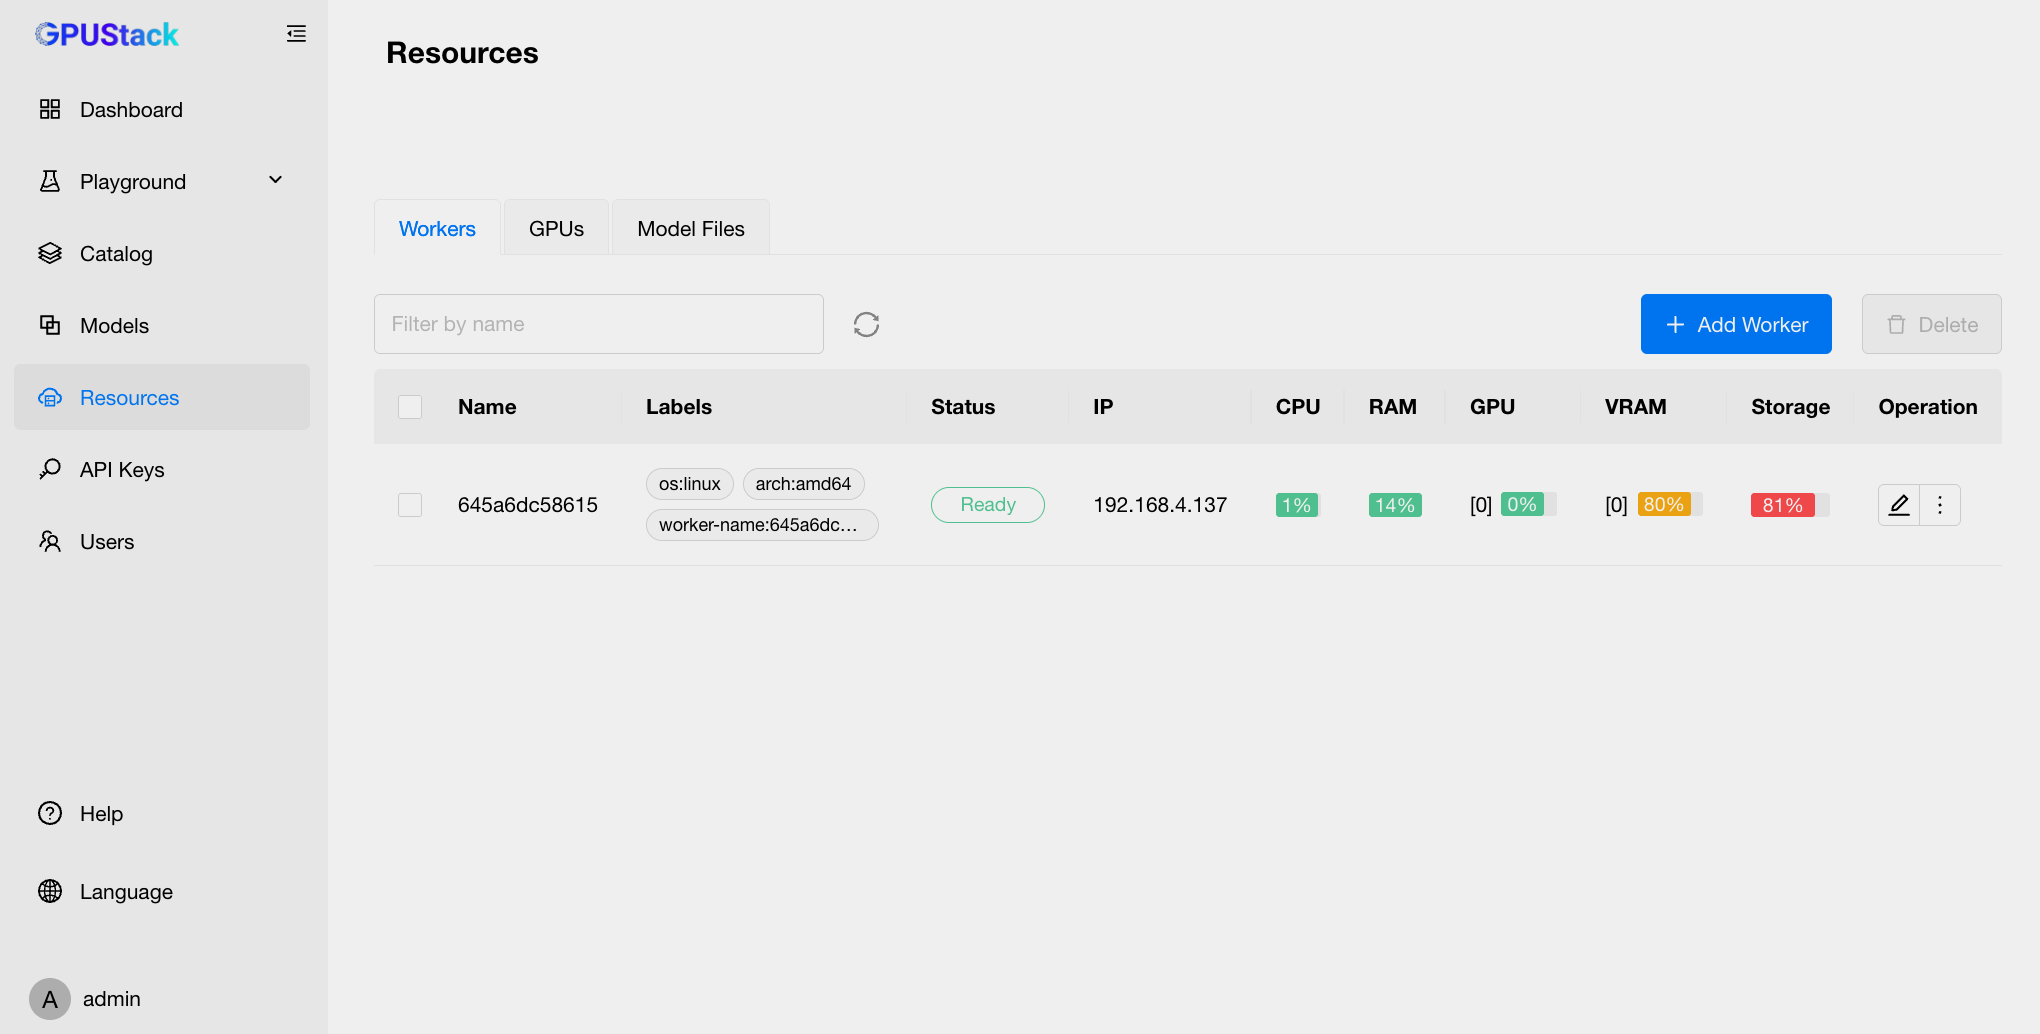
Task: Click the Ready status badge
Action: pos(988,505)
